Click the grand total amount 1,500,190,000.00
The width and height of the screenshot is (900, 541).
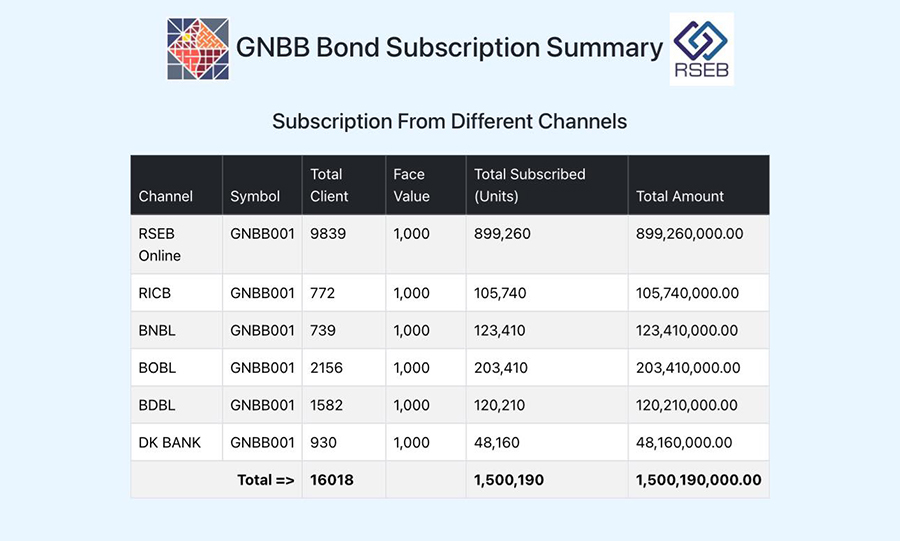tap(699, 480)
